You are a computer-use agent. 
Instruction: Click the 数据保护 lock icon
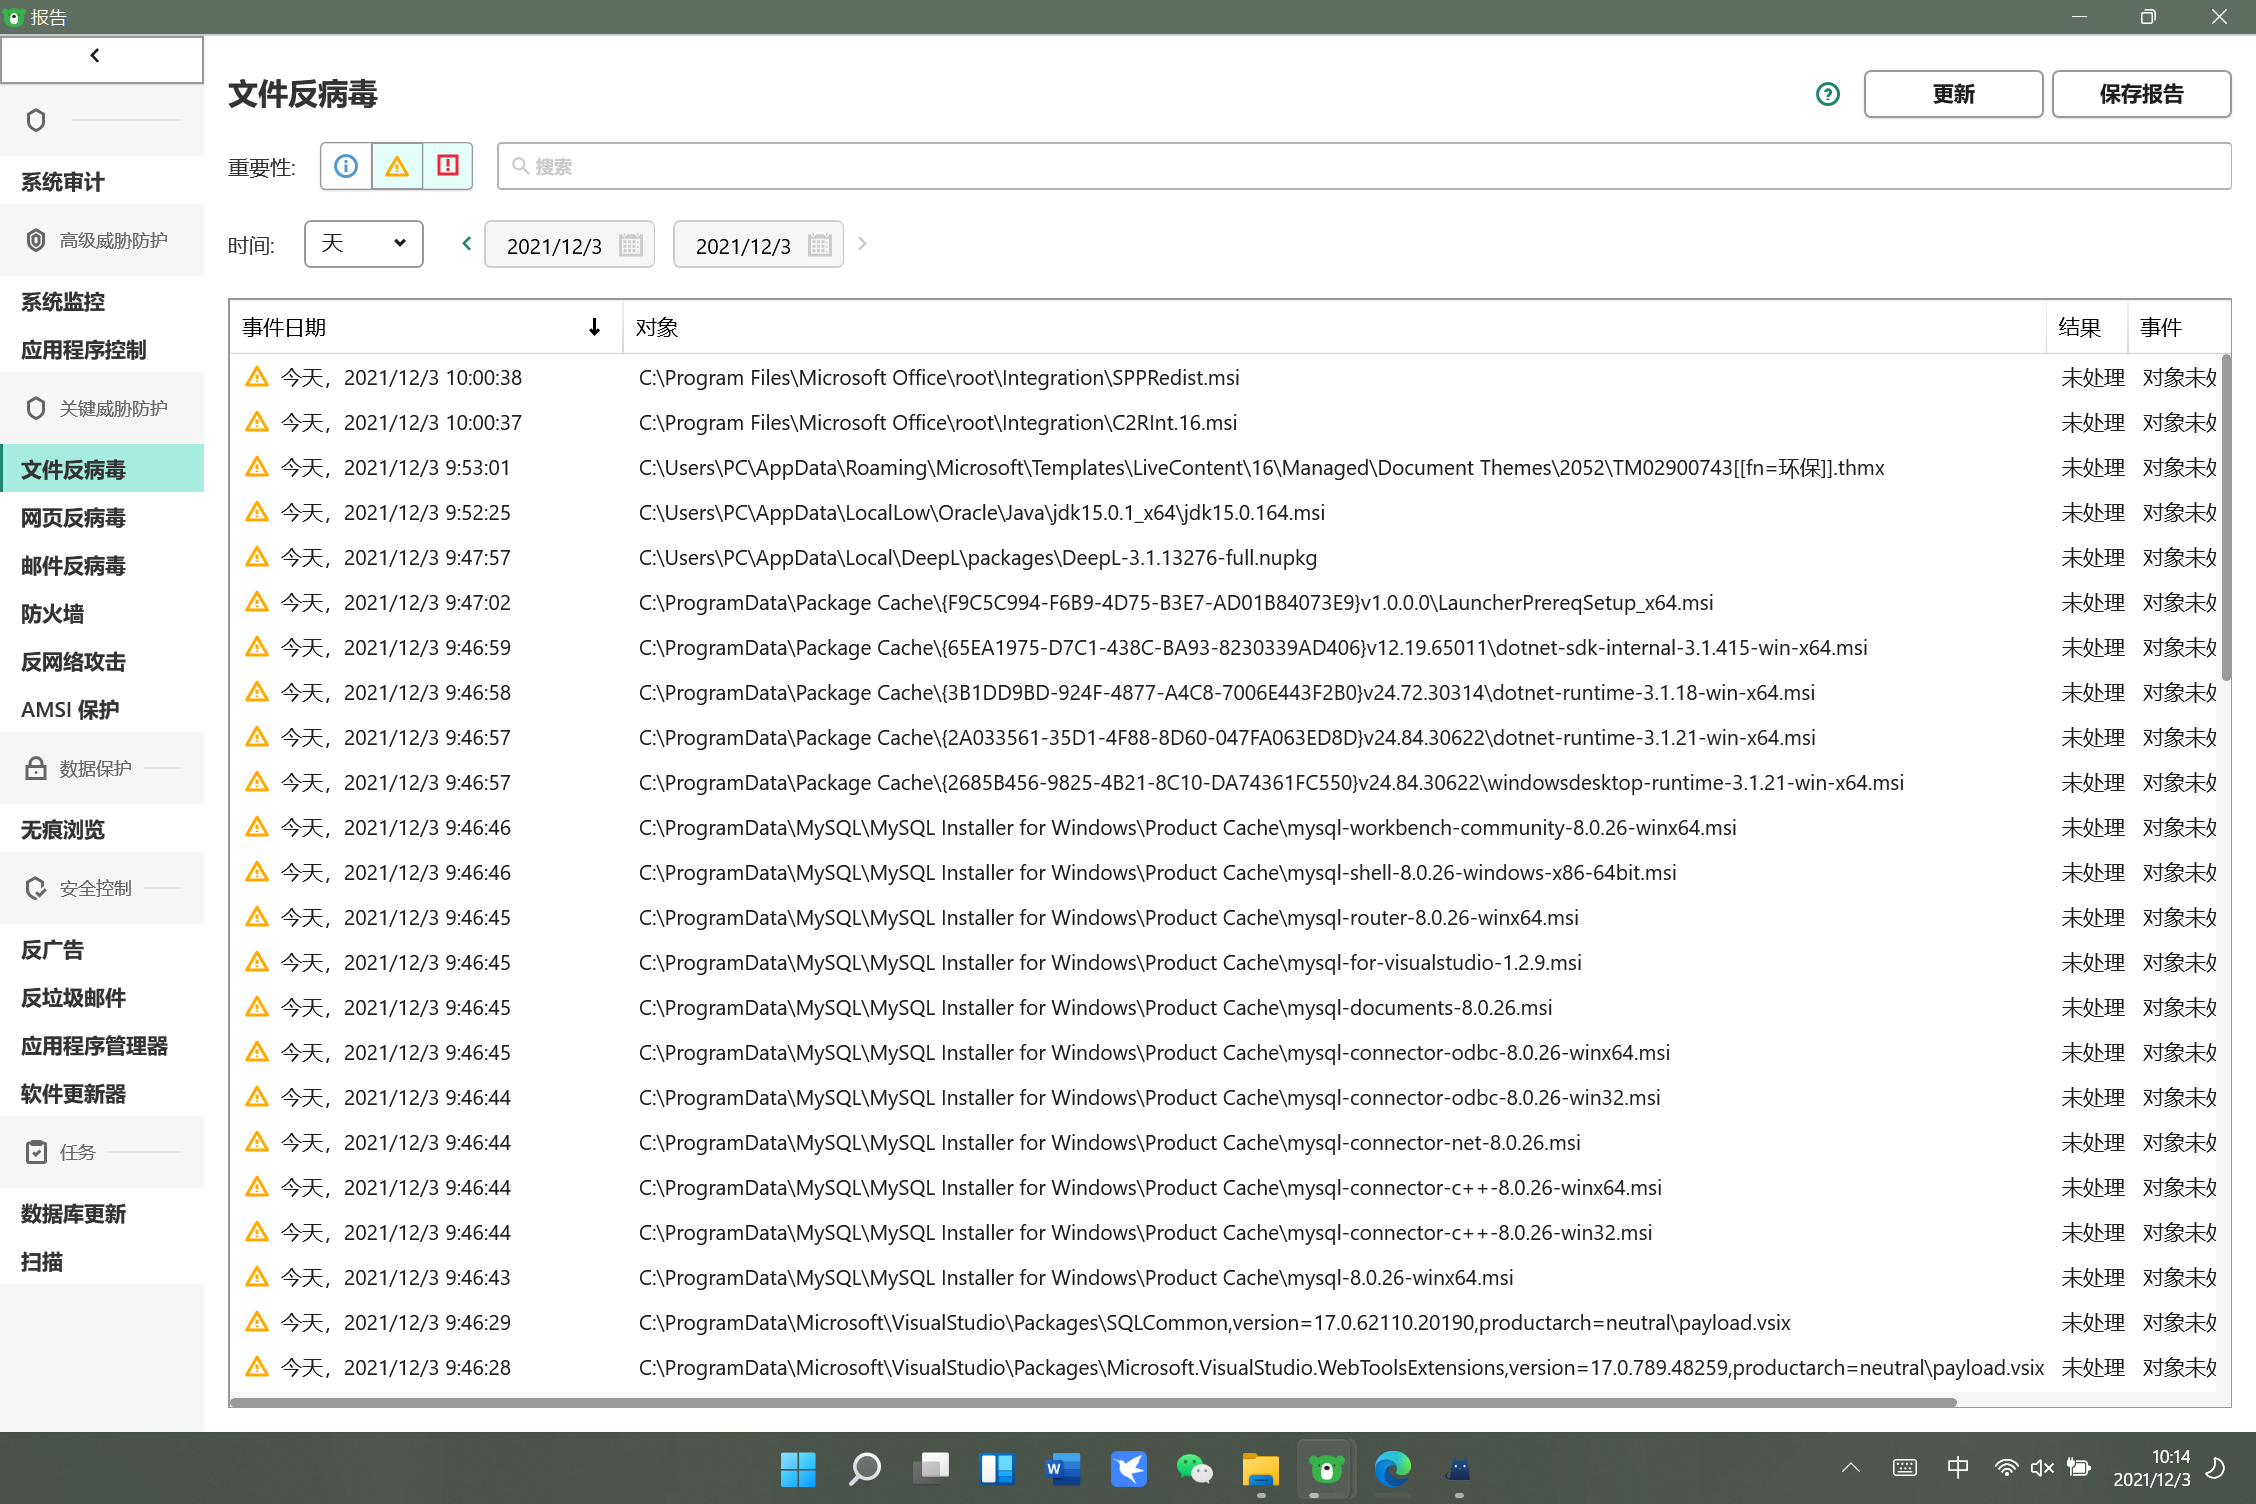[36, 768]
